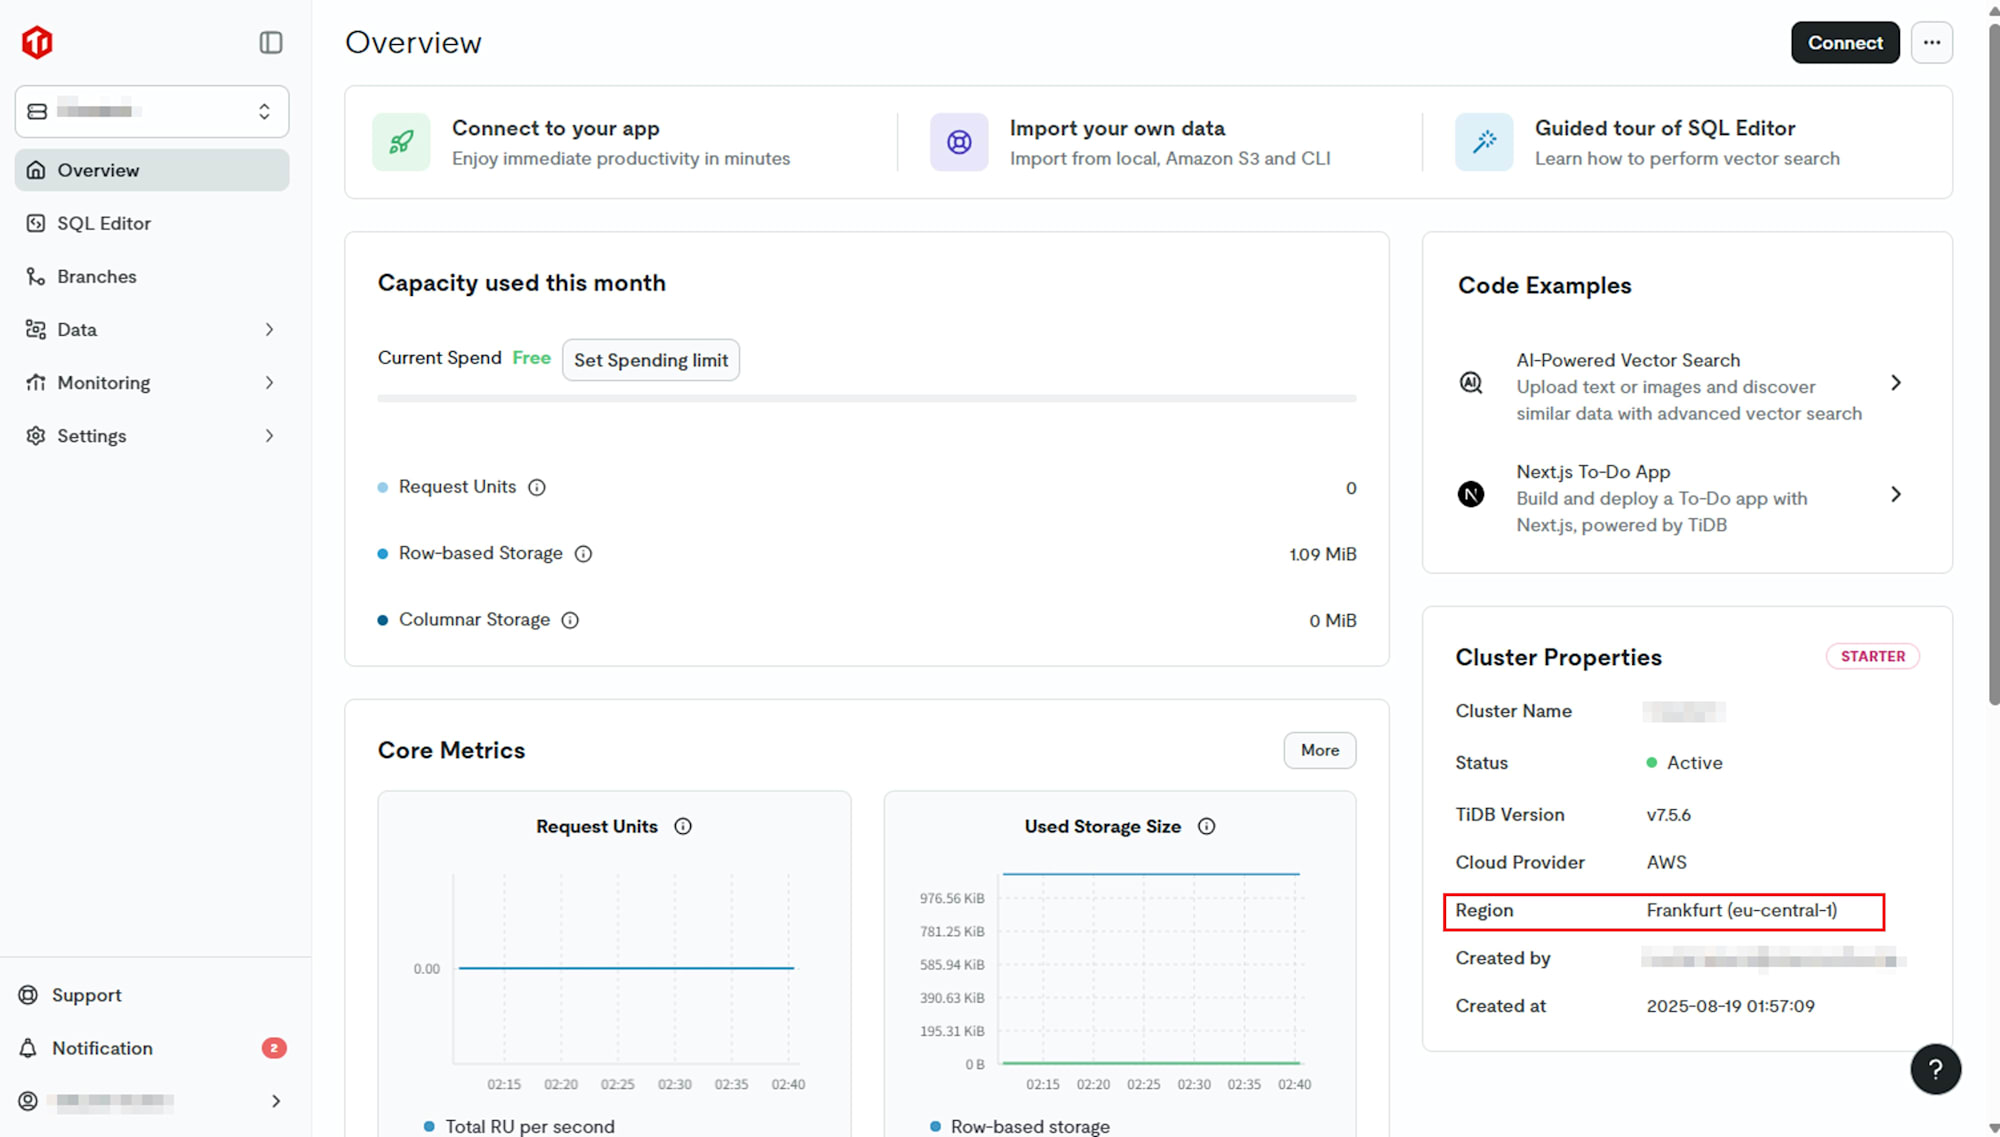Click the More button in Core Metrics
2000x1137 pixels.
click(1320, 750)
